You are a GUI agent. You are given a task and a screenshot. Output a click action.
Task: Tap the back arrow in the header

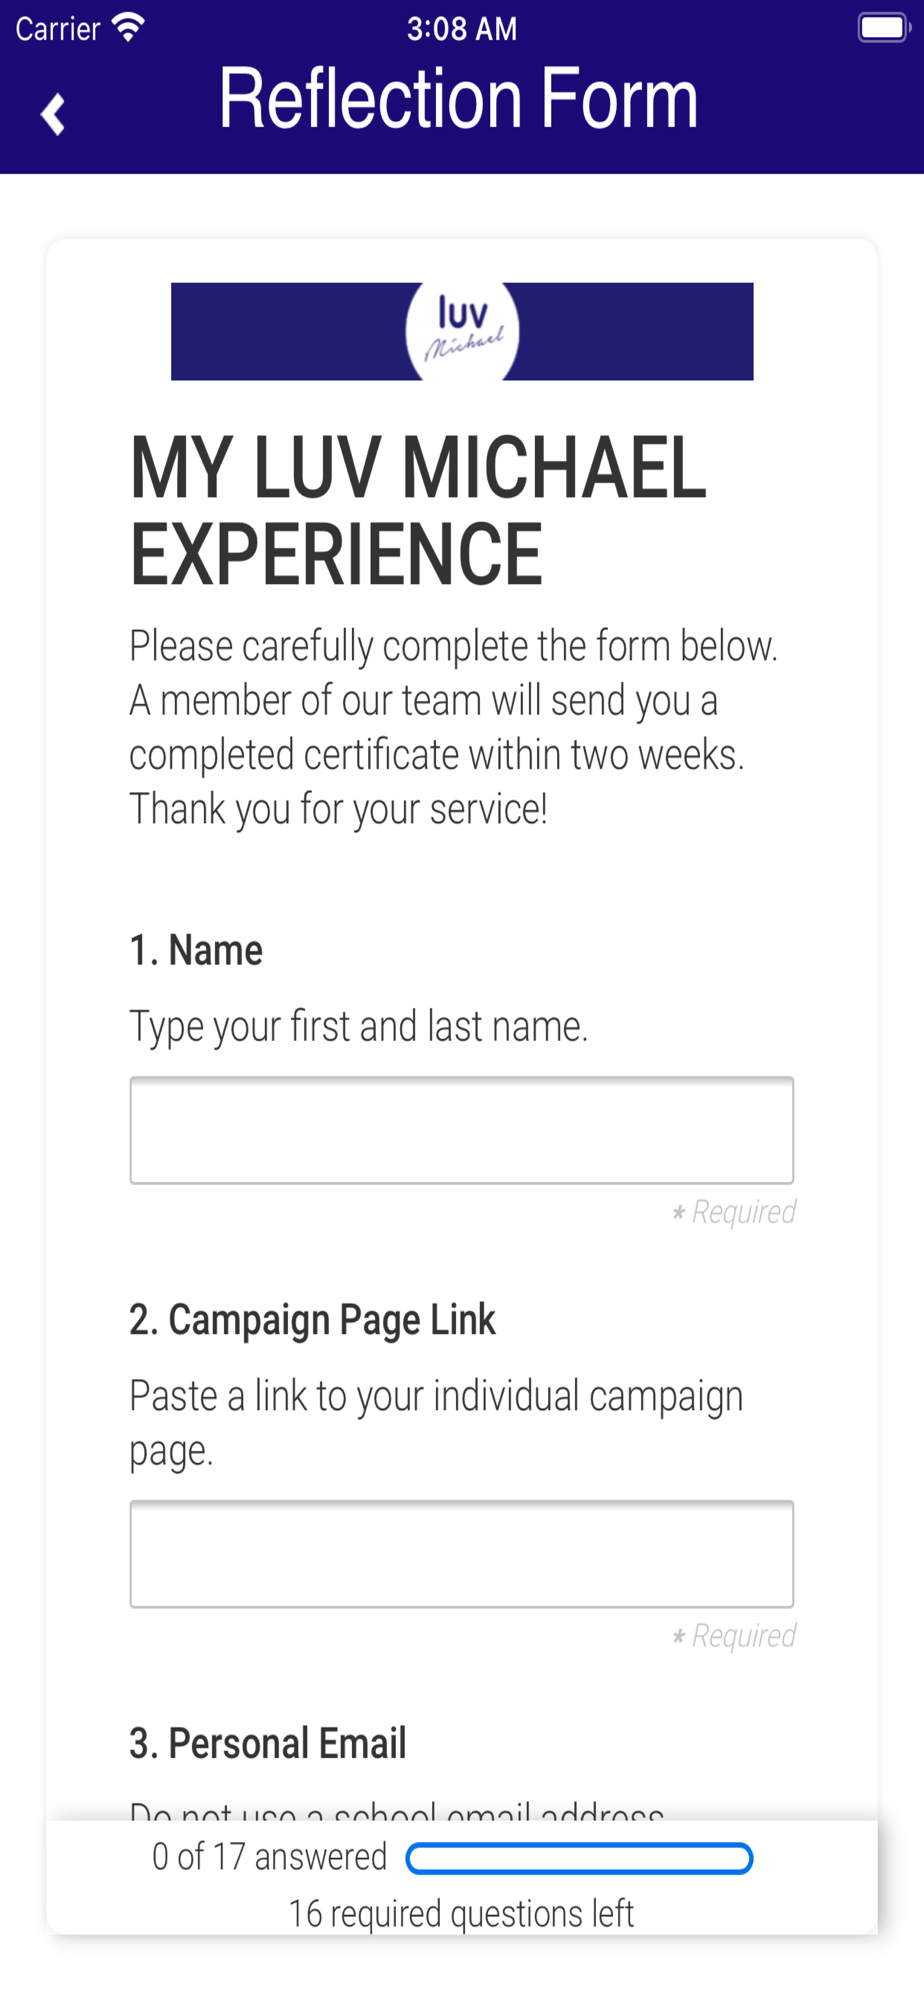[53, 114]
